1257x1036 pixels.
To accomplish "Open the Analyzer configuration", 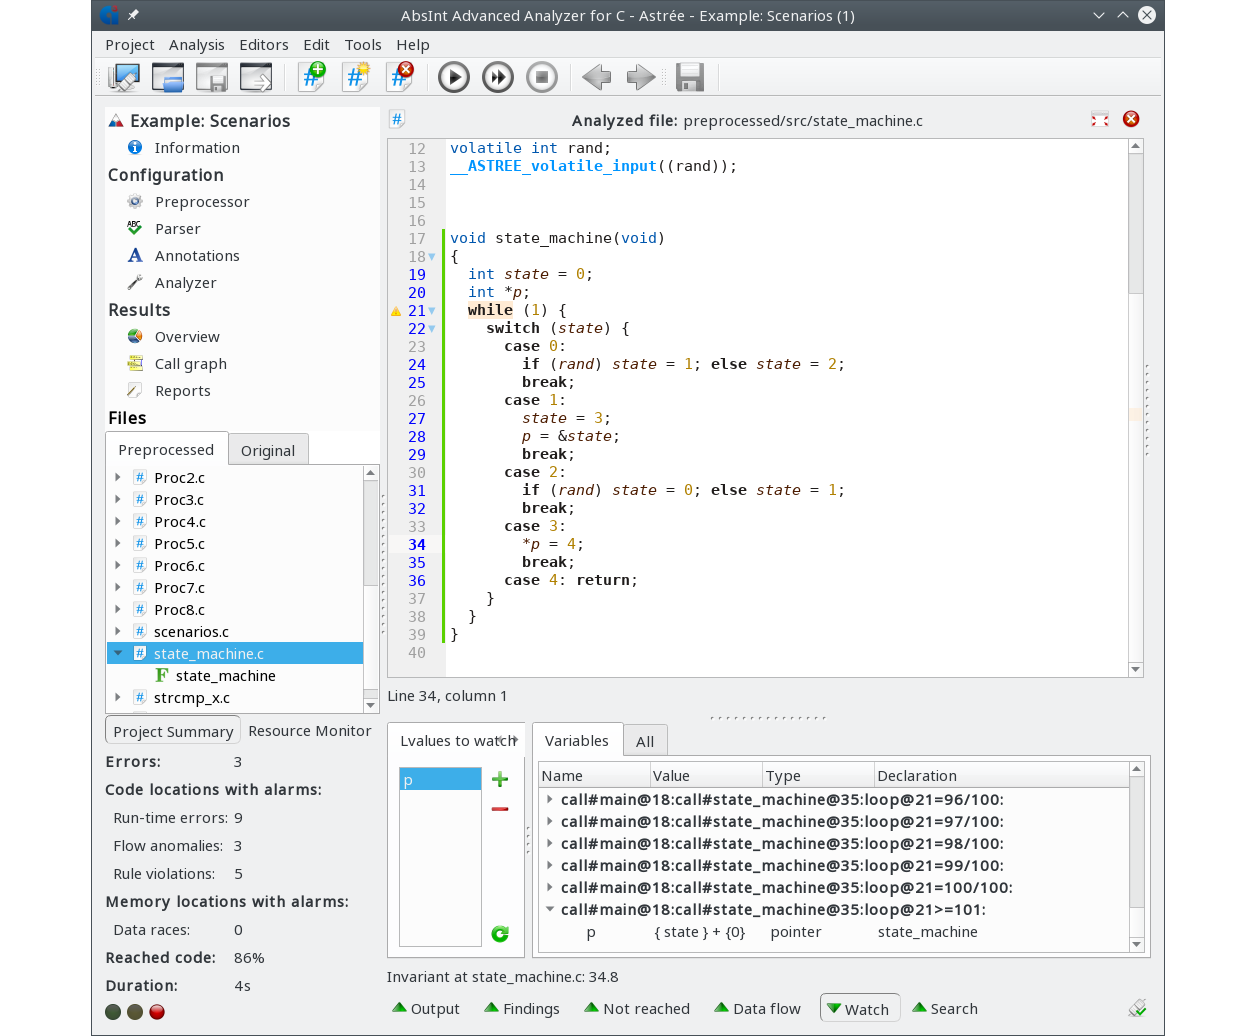I will (186, 283).
